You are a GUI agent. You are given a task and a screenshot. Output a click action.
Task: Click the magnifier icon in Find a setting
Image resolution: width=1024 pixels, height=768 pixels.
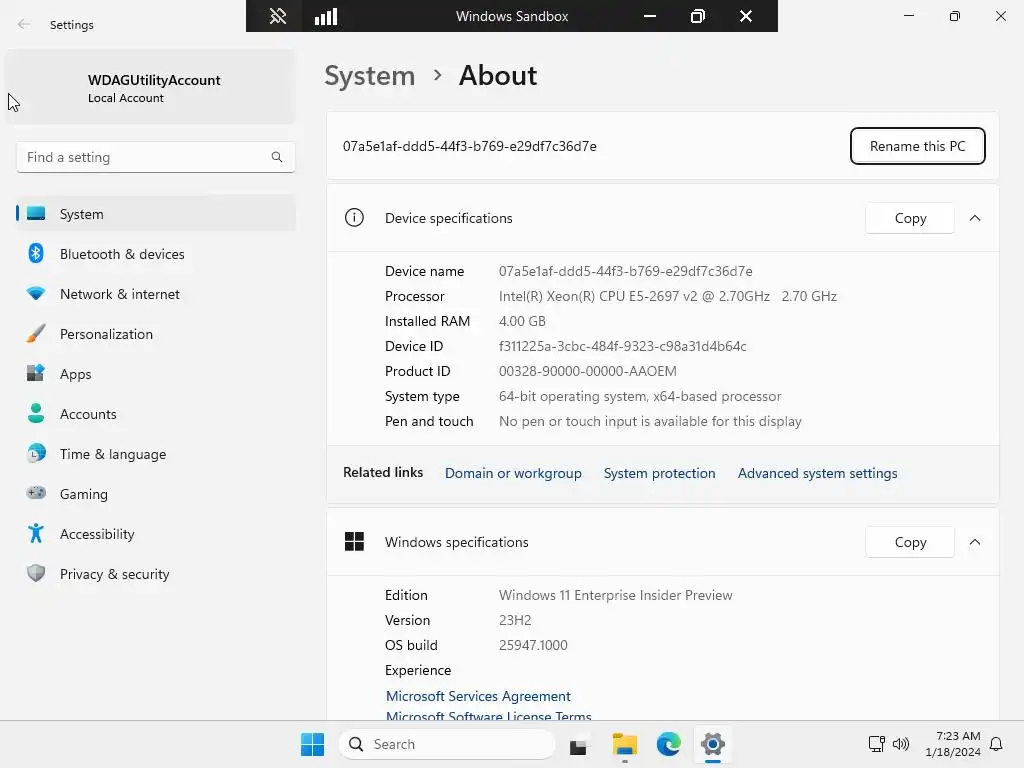click(x=277, y=157)
